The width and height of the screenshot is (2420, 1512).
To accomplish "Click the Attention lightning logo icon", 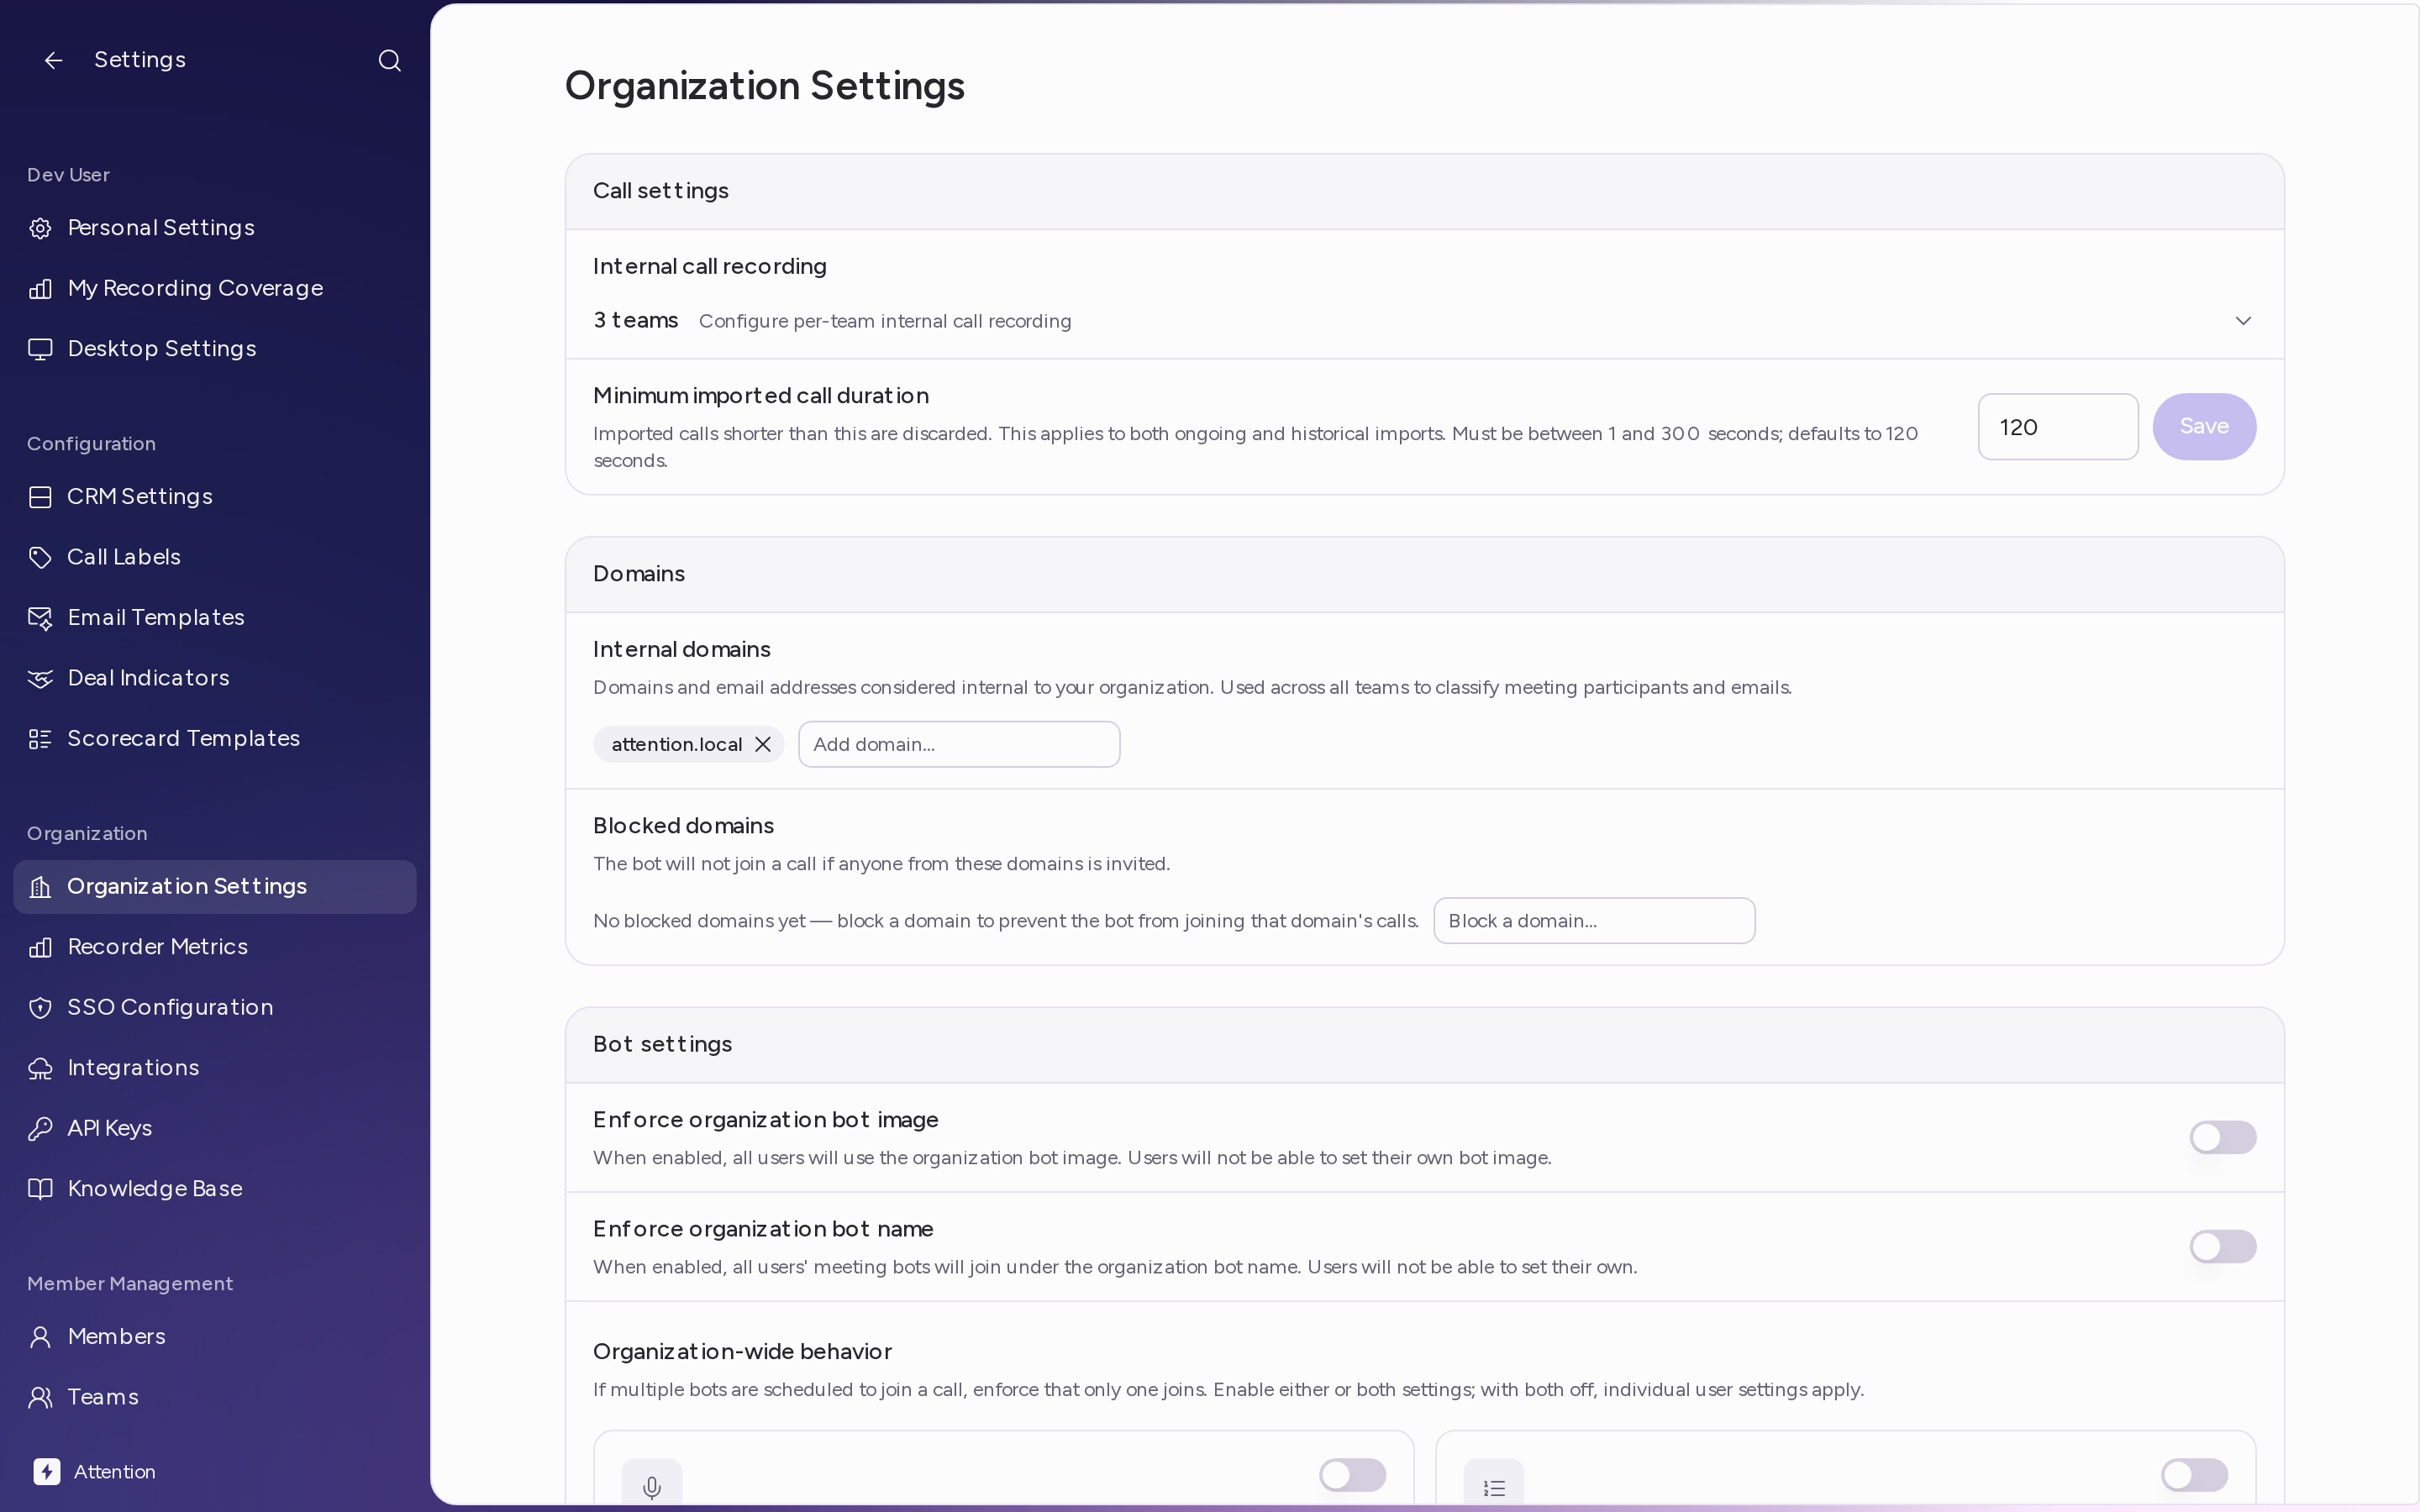I will coord(46,1471).
